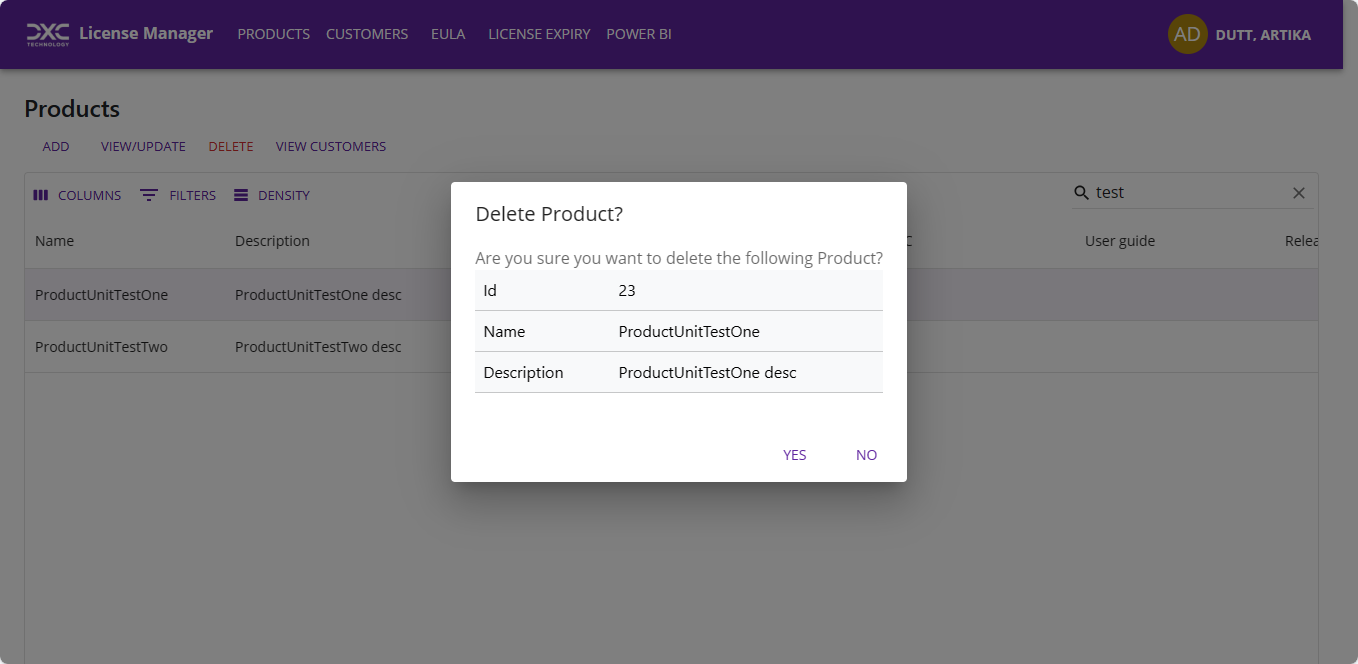Switch to the EULA section
Screen dimensions: 1358x664
447,34
